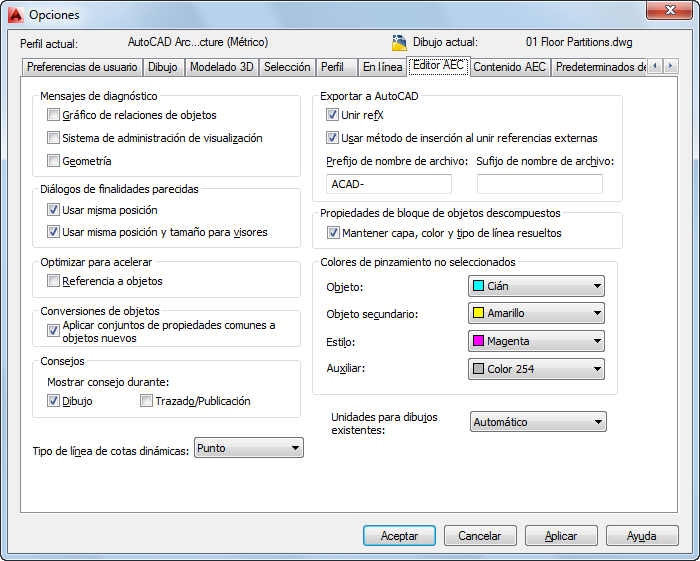Click the cyan color swatch for Objeto
This screenshot has height=561, width=700.
[479, 286]
